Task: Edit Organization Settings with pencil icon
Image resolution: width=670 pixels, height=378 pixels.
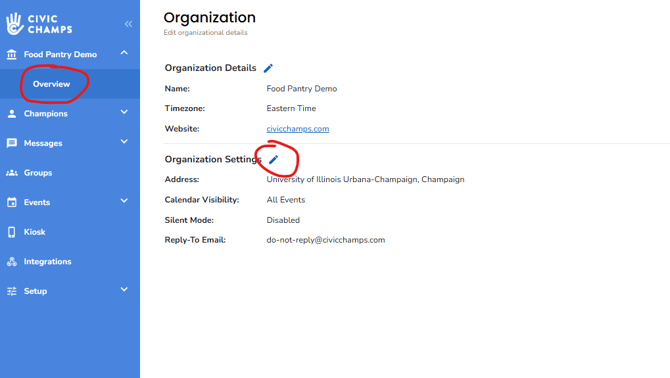Action: (x=273, y=160)
